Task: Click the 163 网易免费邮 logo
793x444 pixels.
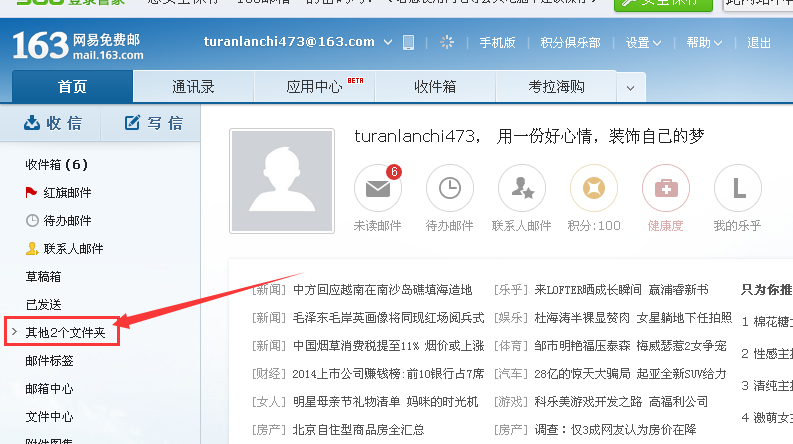Action: click(x=77, y=45)
